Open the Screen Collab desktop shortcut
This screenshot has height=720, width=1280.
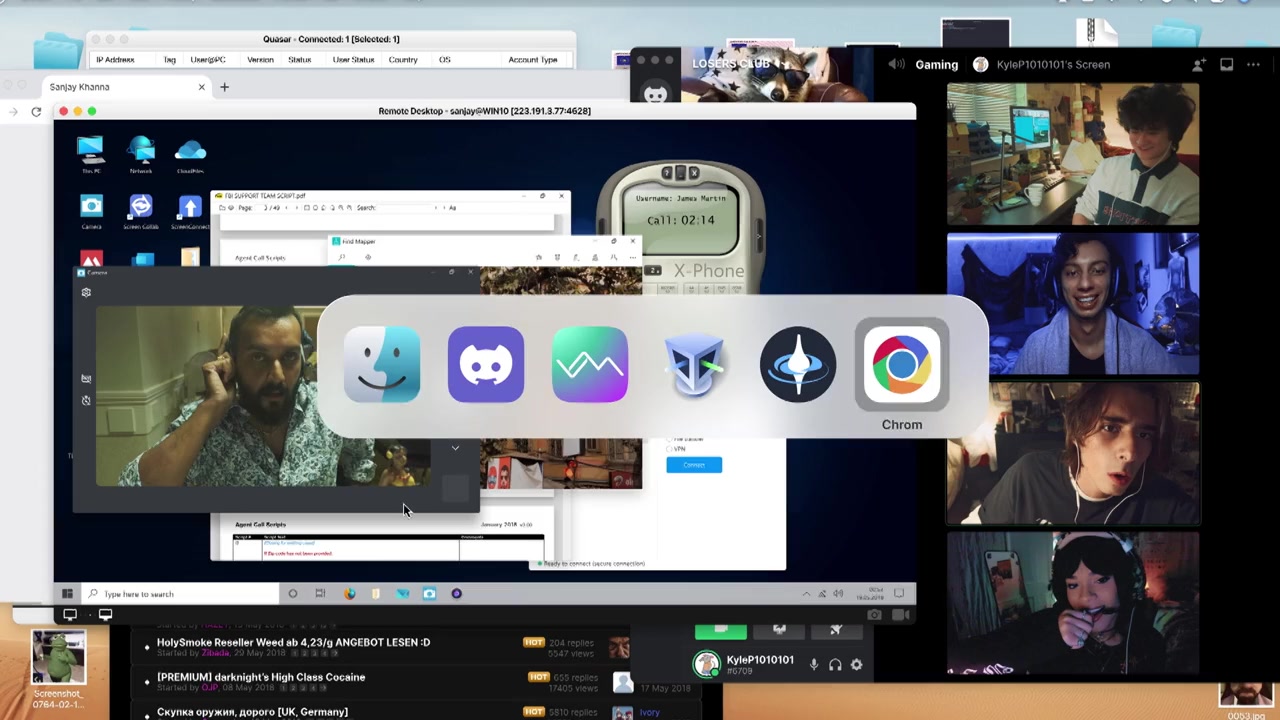pyautogui.click(x=141, y=211)
